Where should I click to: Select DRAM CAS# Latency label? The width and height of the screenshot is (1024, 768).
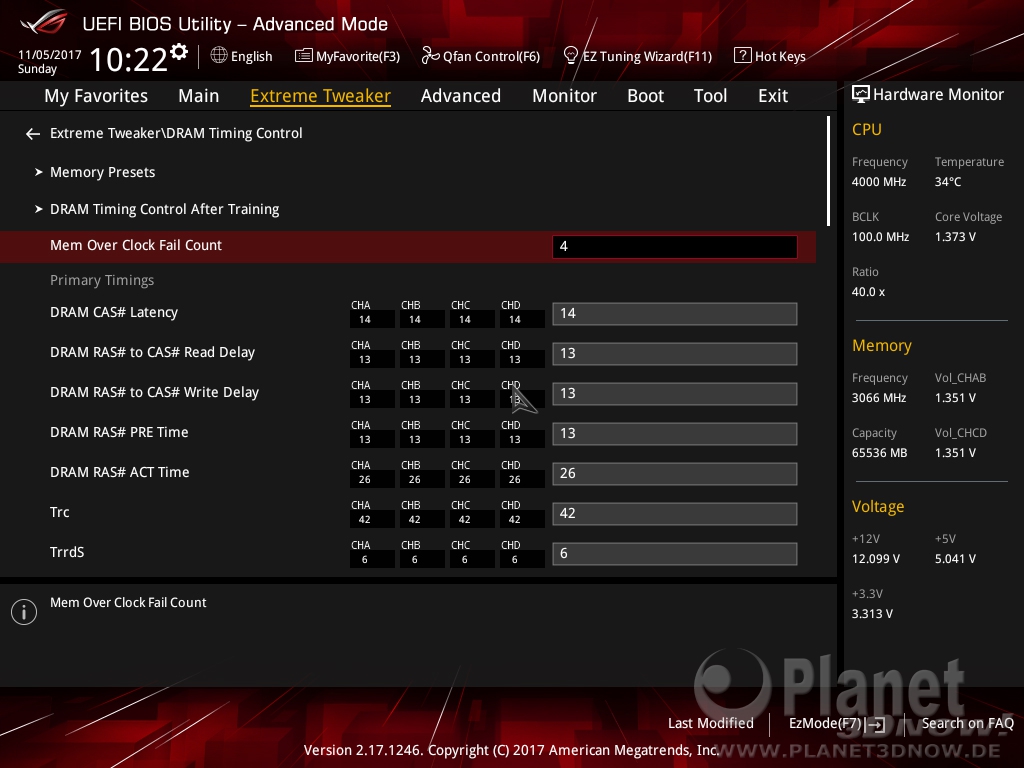114,313
